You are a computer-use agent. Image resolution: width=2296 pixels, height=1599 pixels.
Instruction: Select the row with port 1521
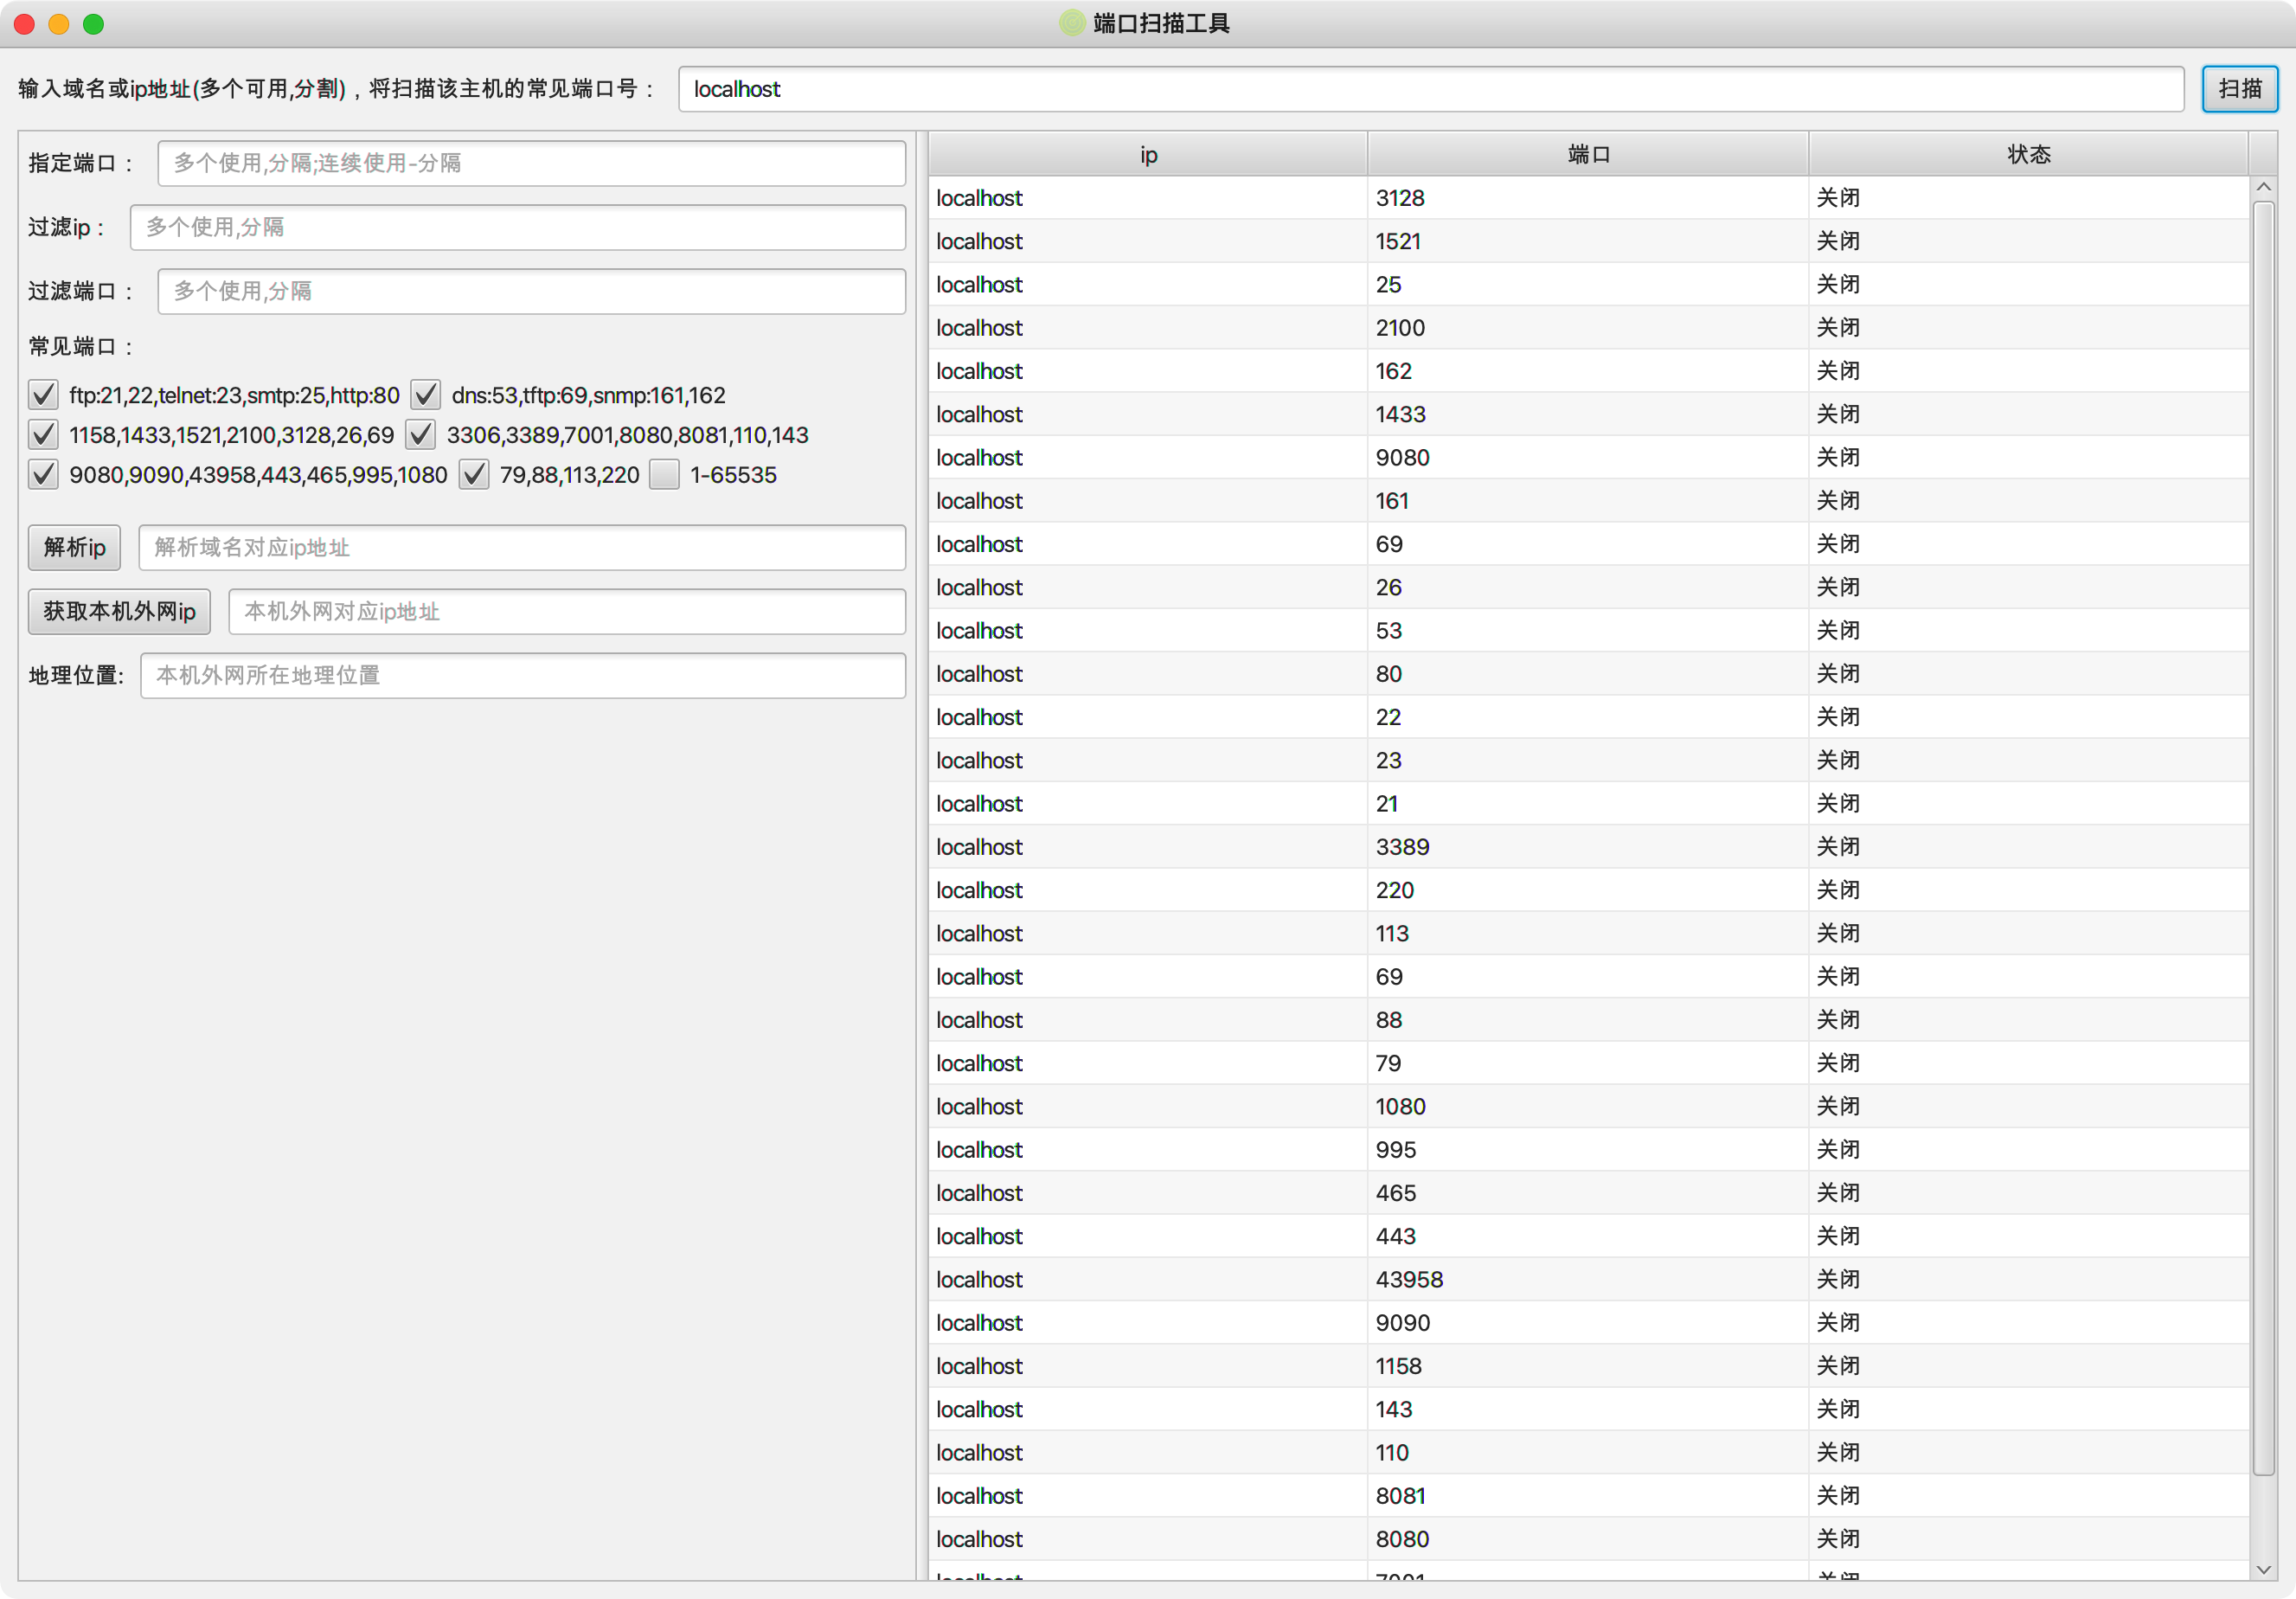tap(1588, 241)
